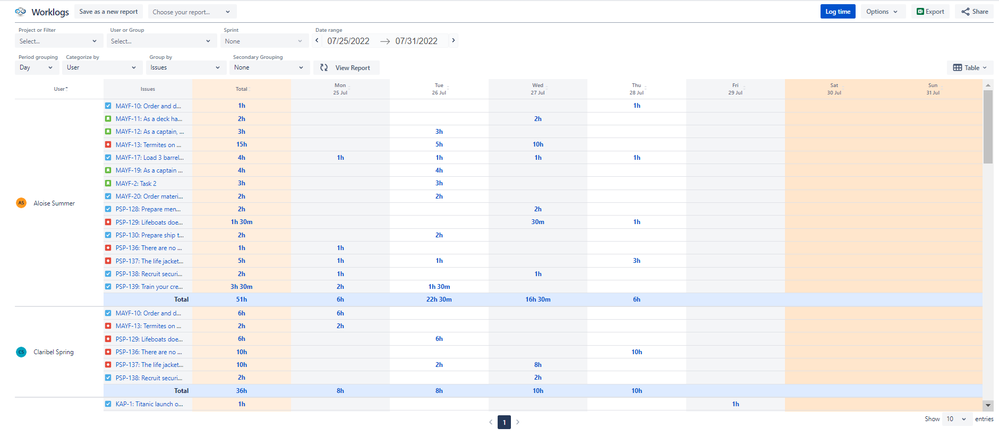Viewport: 999px width, 437px height.
Task: Click the 10h Thursday entry for PSP-136
Action: (x=636, y=352)
